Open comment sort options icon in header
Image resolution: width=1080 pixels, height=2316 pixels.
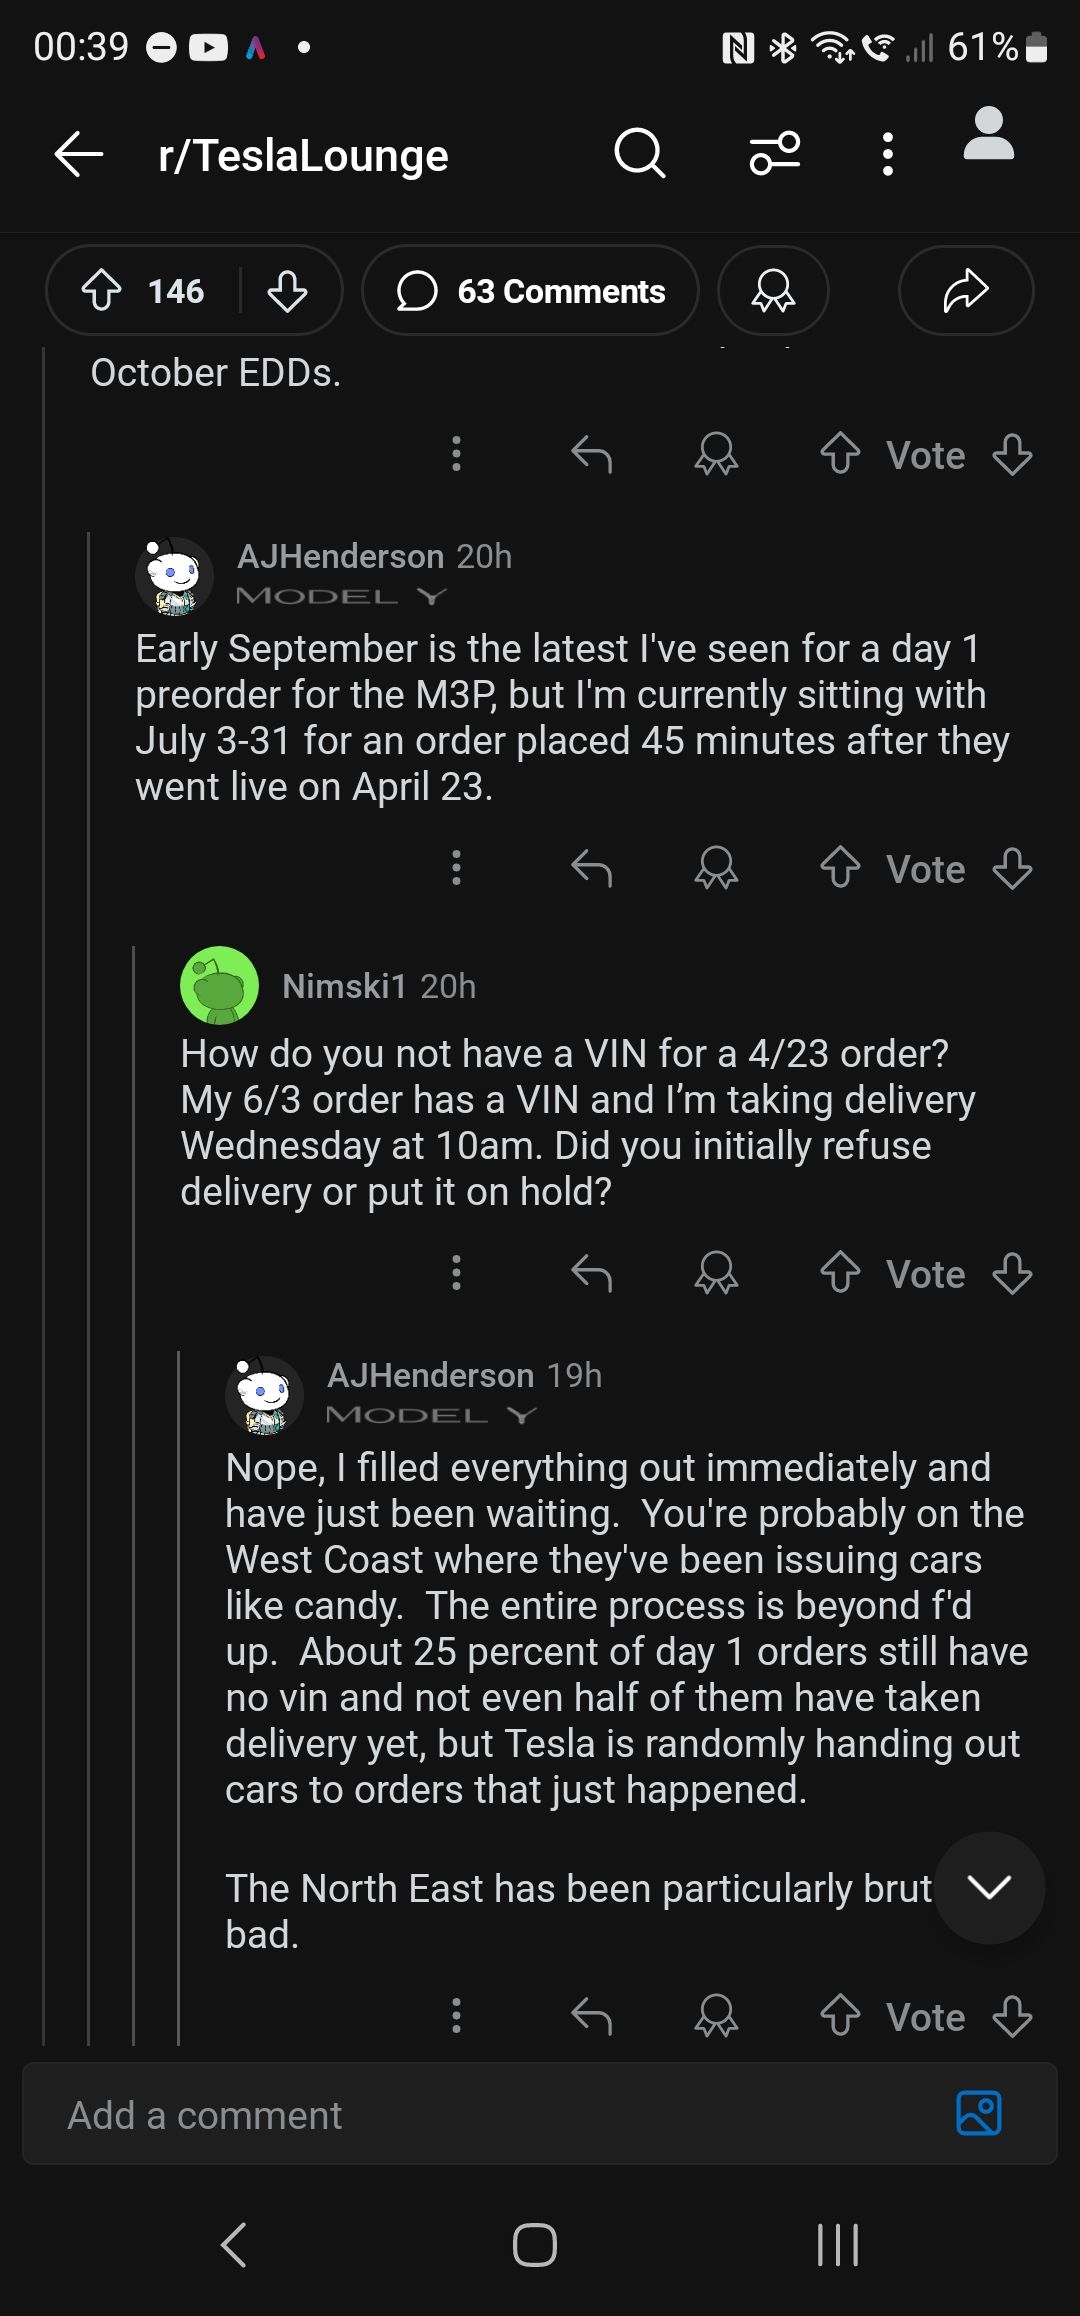coord(775,154)
